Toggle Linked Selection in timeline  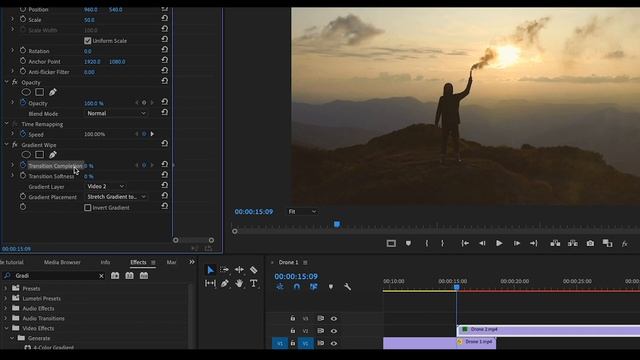tap(313, 287)
